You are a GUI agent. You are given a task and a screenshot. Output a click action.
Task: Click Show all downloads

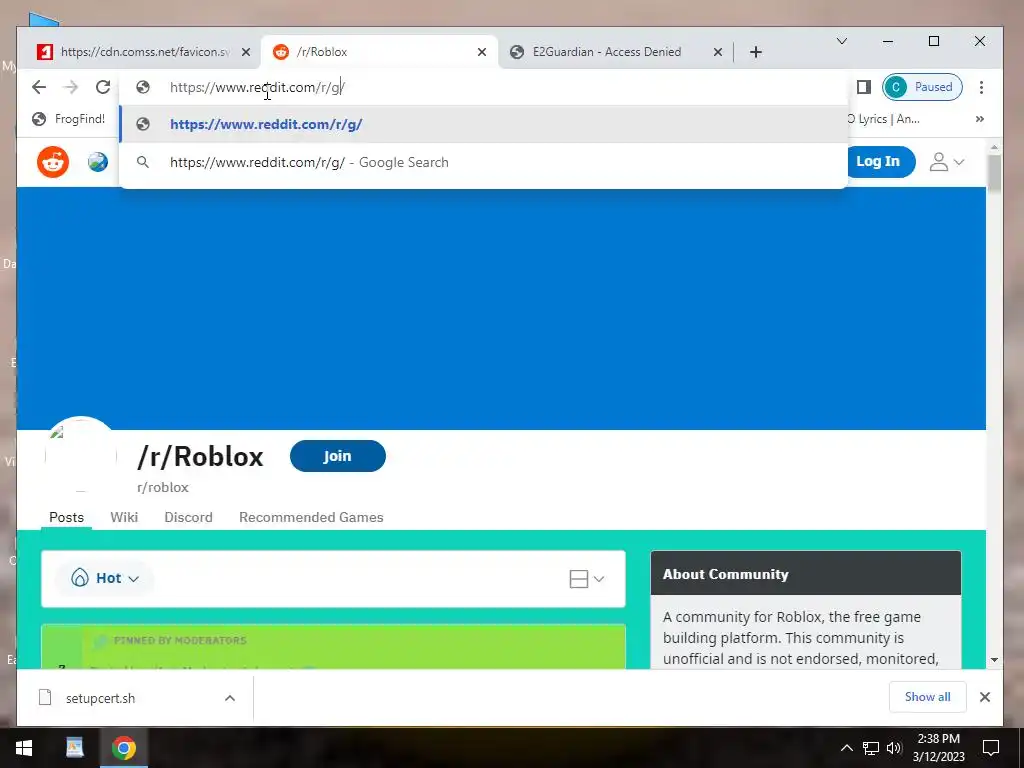coord(927,697)
